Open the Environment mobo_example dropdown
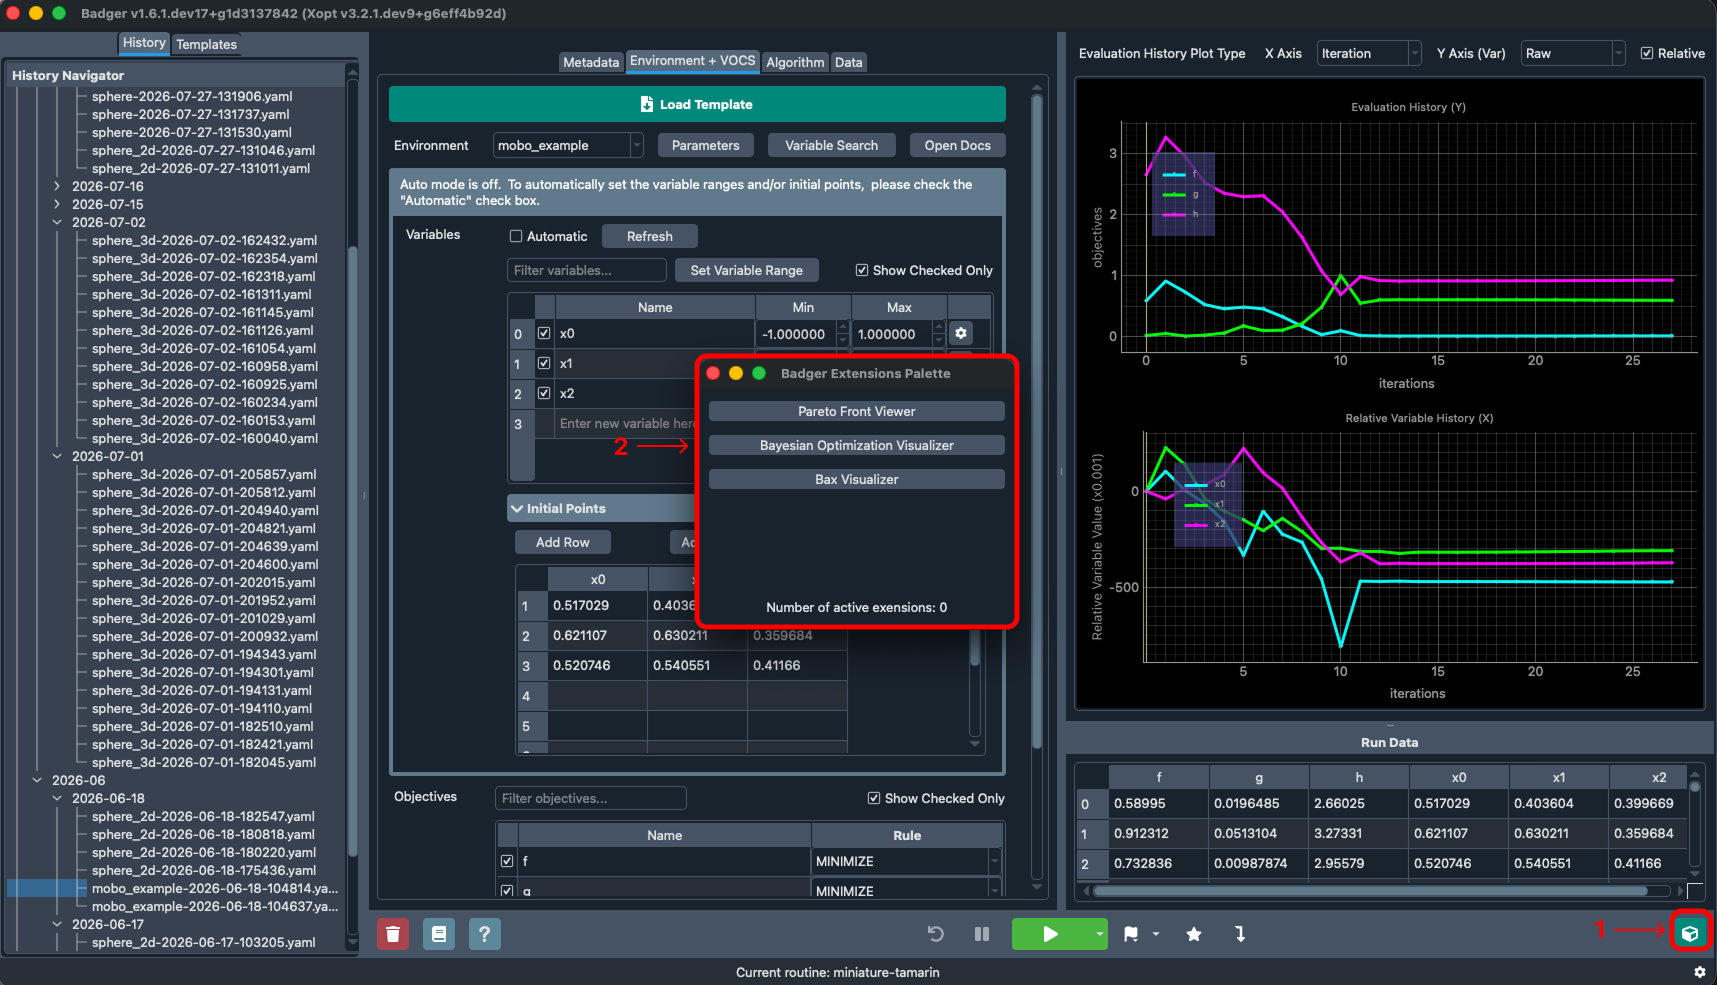The height and width of the screenshot is (985, 1717). pos(568,145)
